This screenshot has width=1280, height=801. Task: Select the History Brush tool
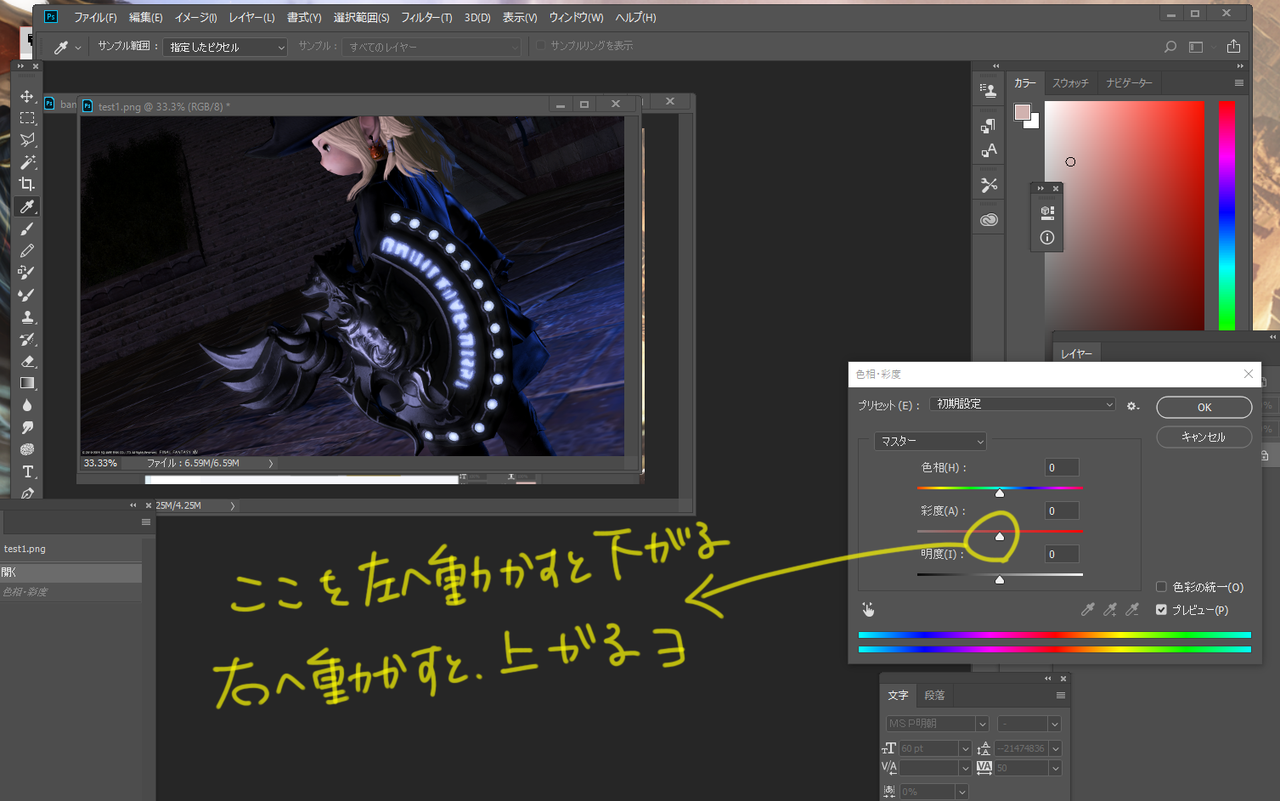27,339
